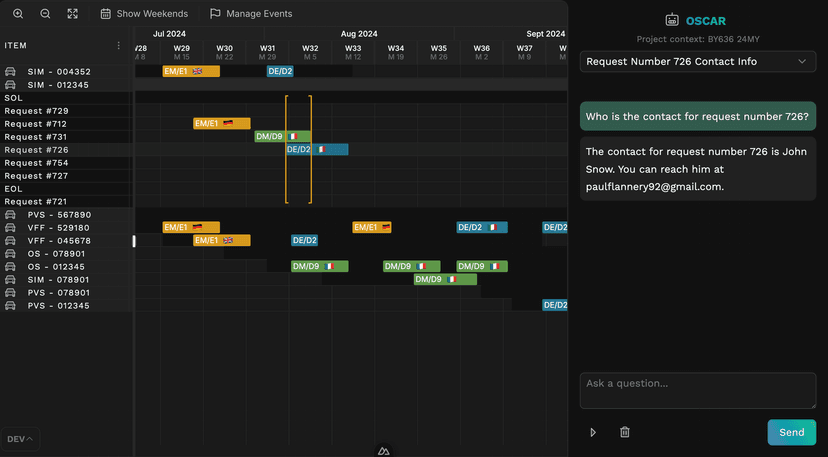Viewport: 828px width, 457px height.
Task: Select the EOL row
Action: [66, 189]
